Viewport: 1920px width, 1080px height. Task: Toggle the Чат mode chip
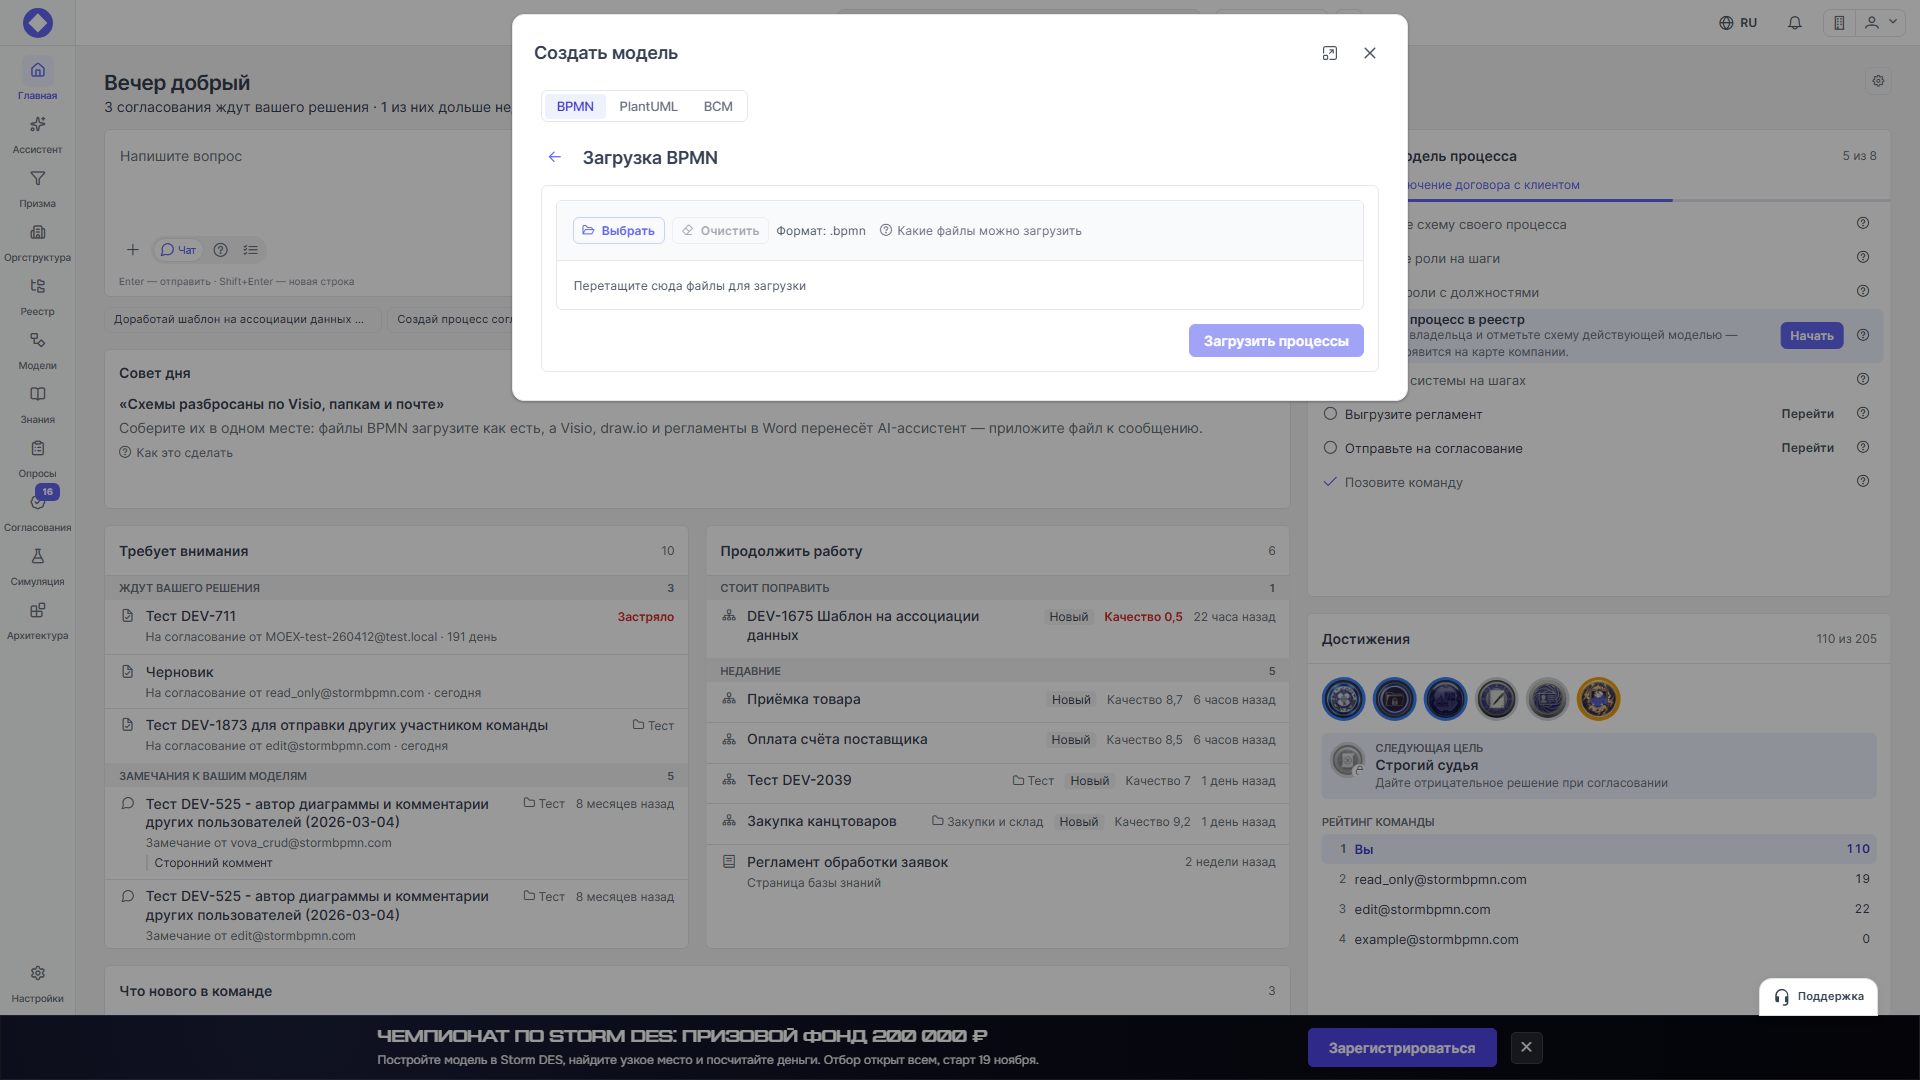(178, 250)
